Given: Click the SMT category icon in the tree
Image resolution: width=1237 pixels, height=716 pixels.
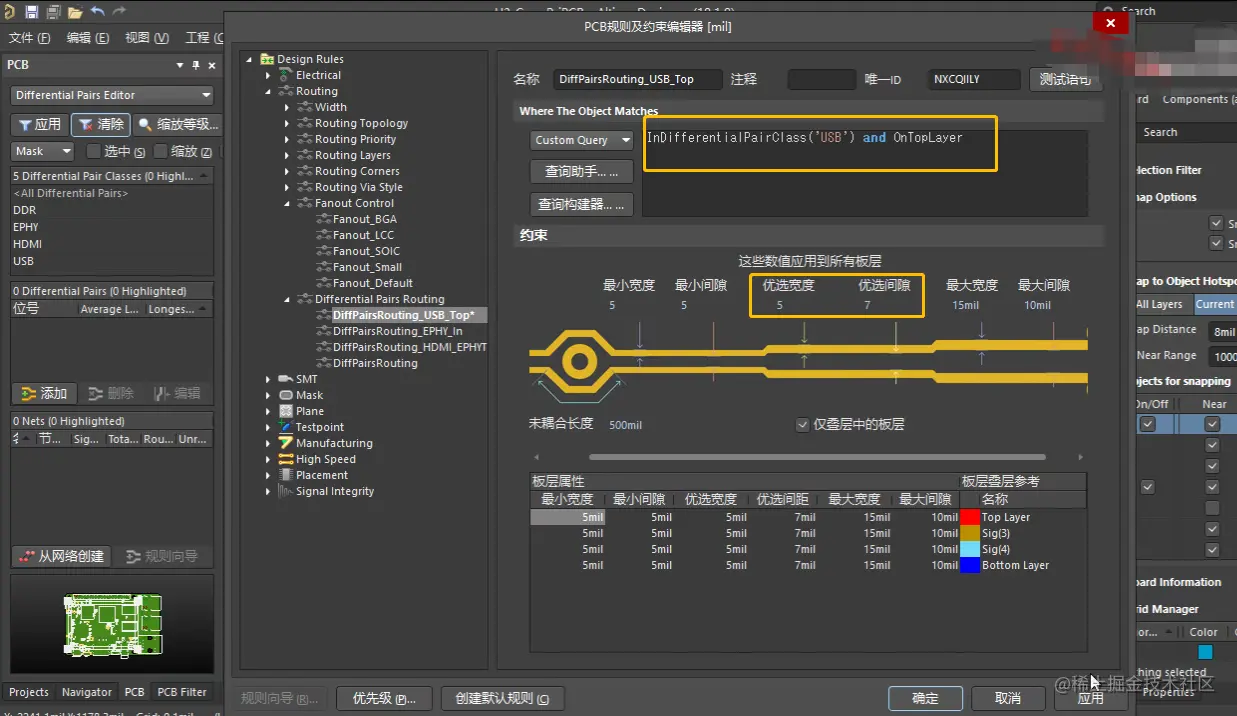Looking at the screenshot, I should click(286, 379).
